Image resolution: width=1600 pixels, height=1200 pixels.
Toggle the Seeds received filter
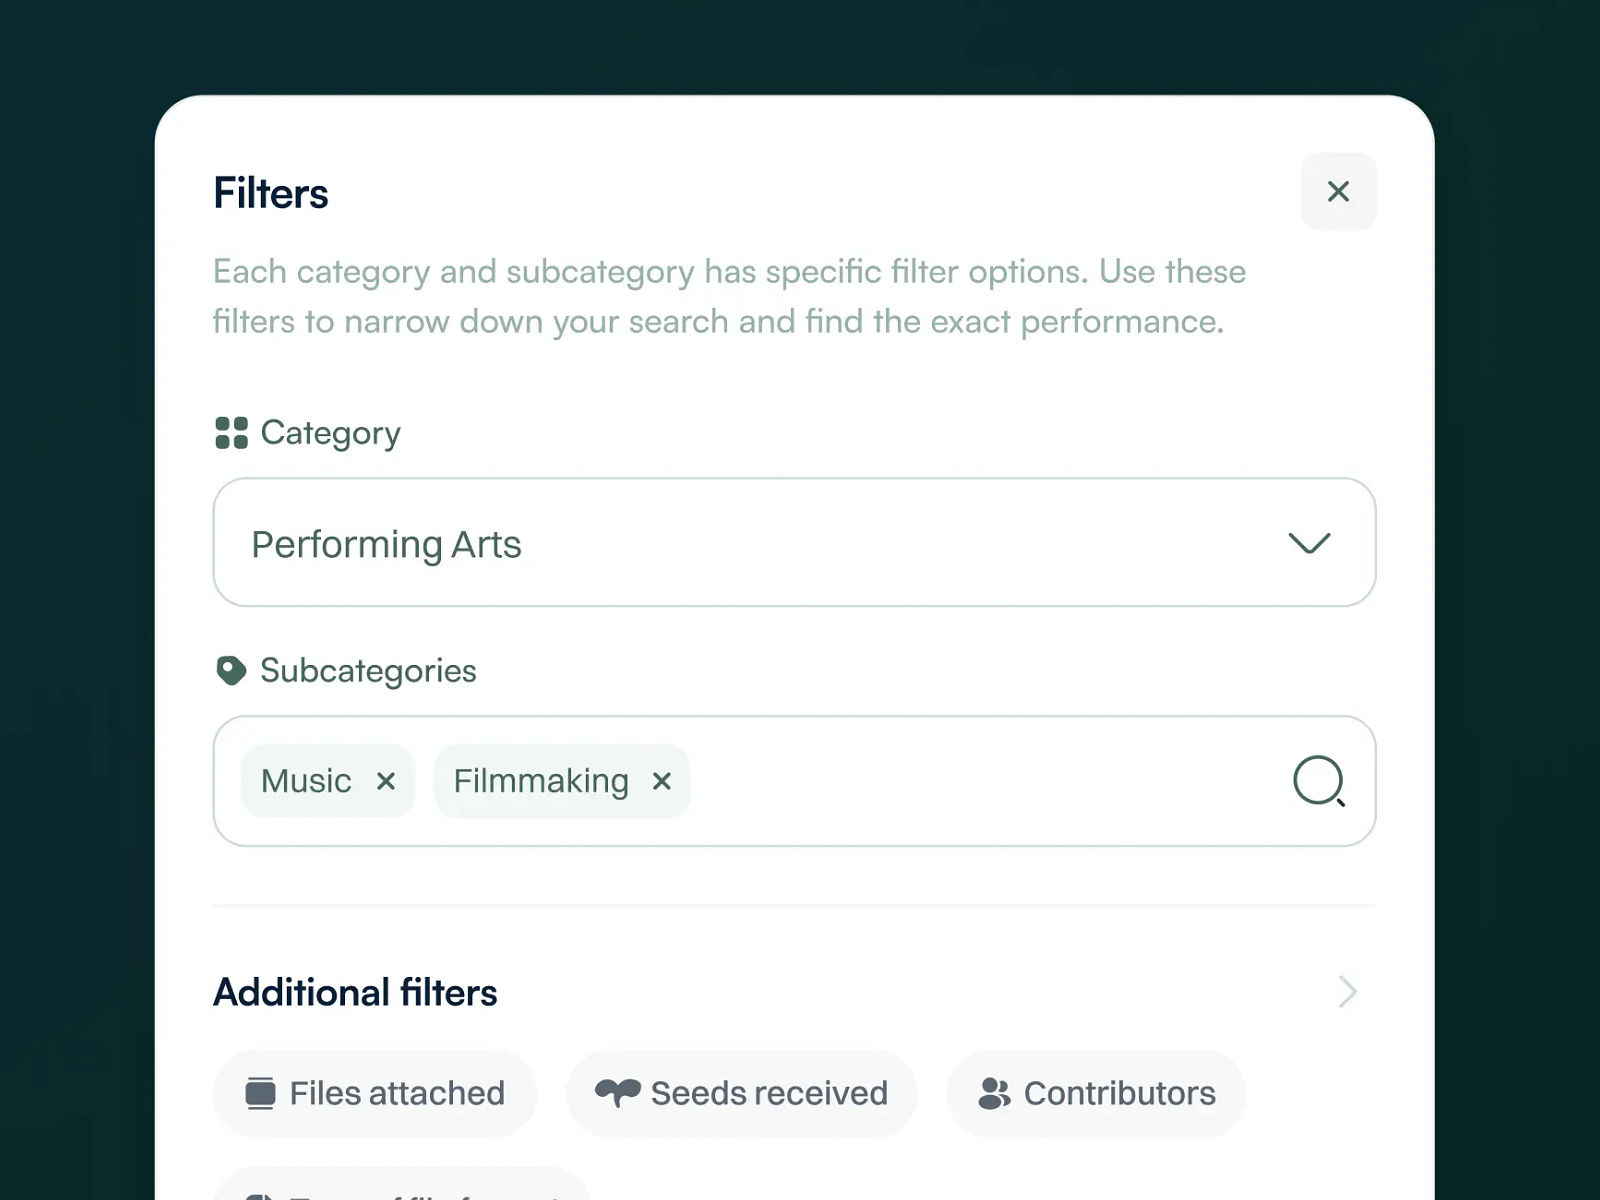[x=741, y=1093]
